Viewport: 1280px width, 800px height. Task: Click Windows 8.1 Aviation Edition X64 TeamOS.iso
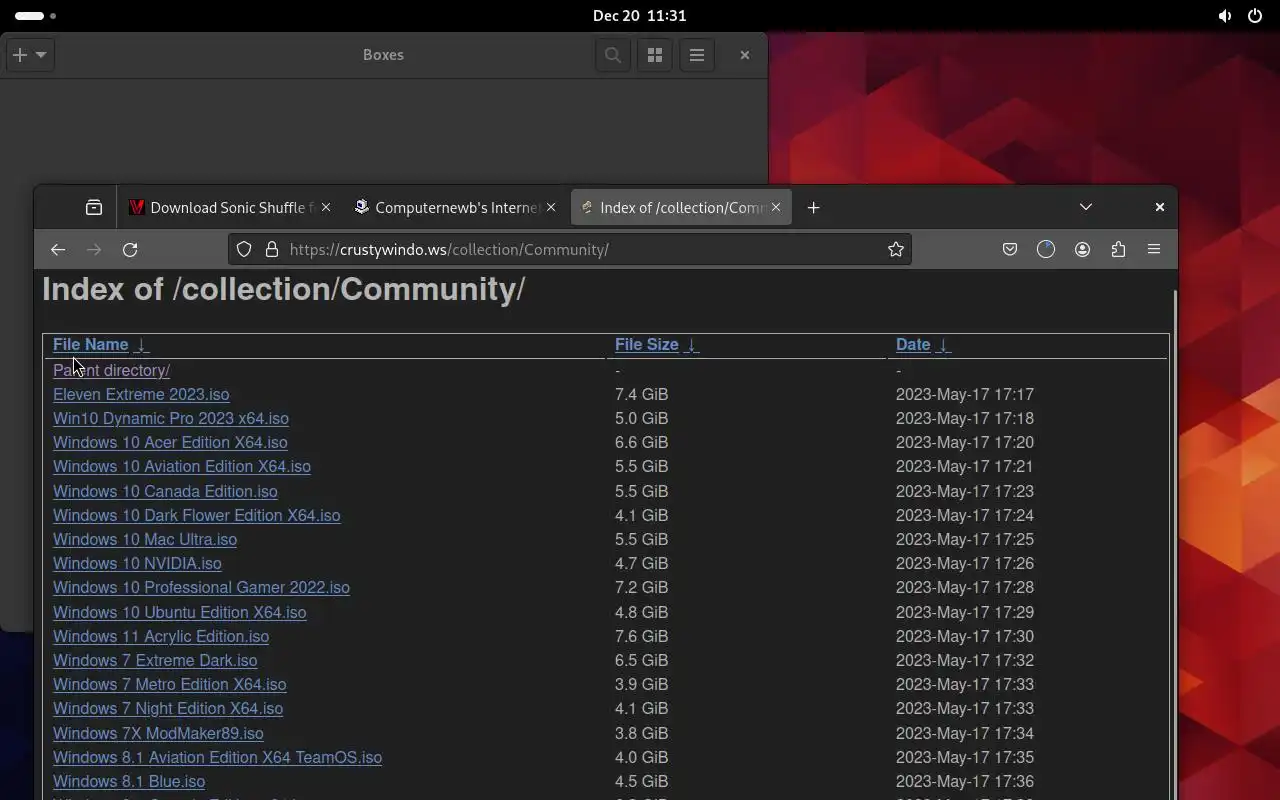click(x=218, y=758)
